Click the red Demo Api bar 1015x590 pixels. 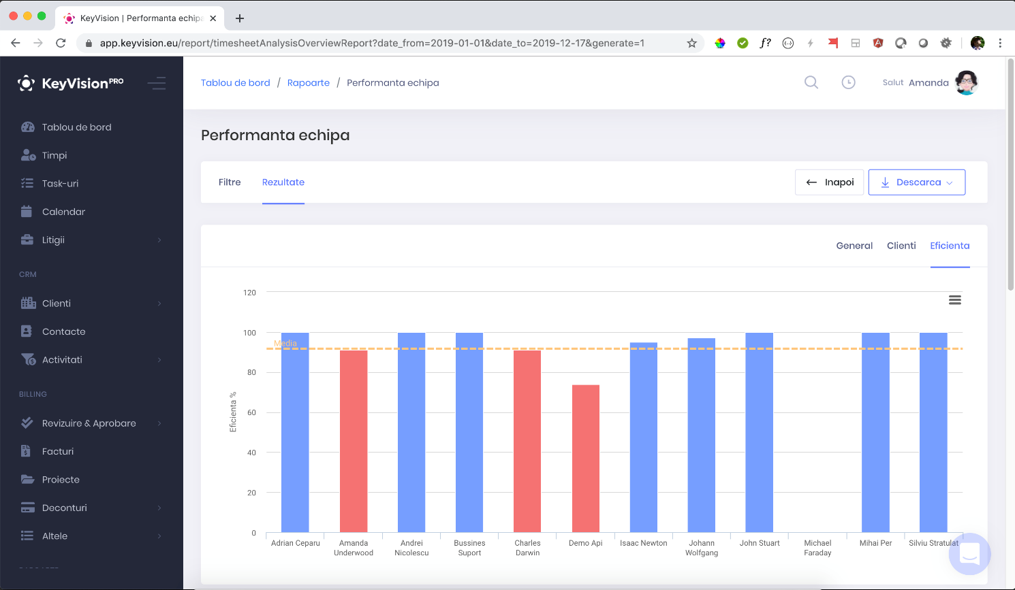point(585,459)
